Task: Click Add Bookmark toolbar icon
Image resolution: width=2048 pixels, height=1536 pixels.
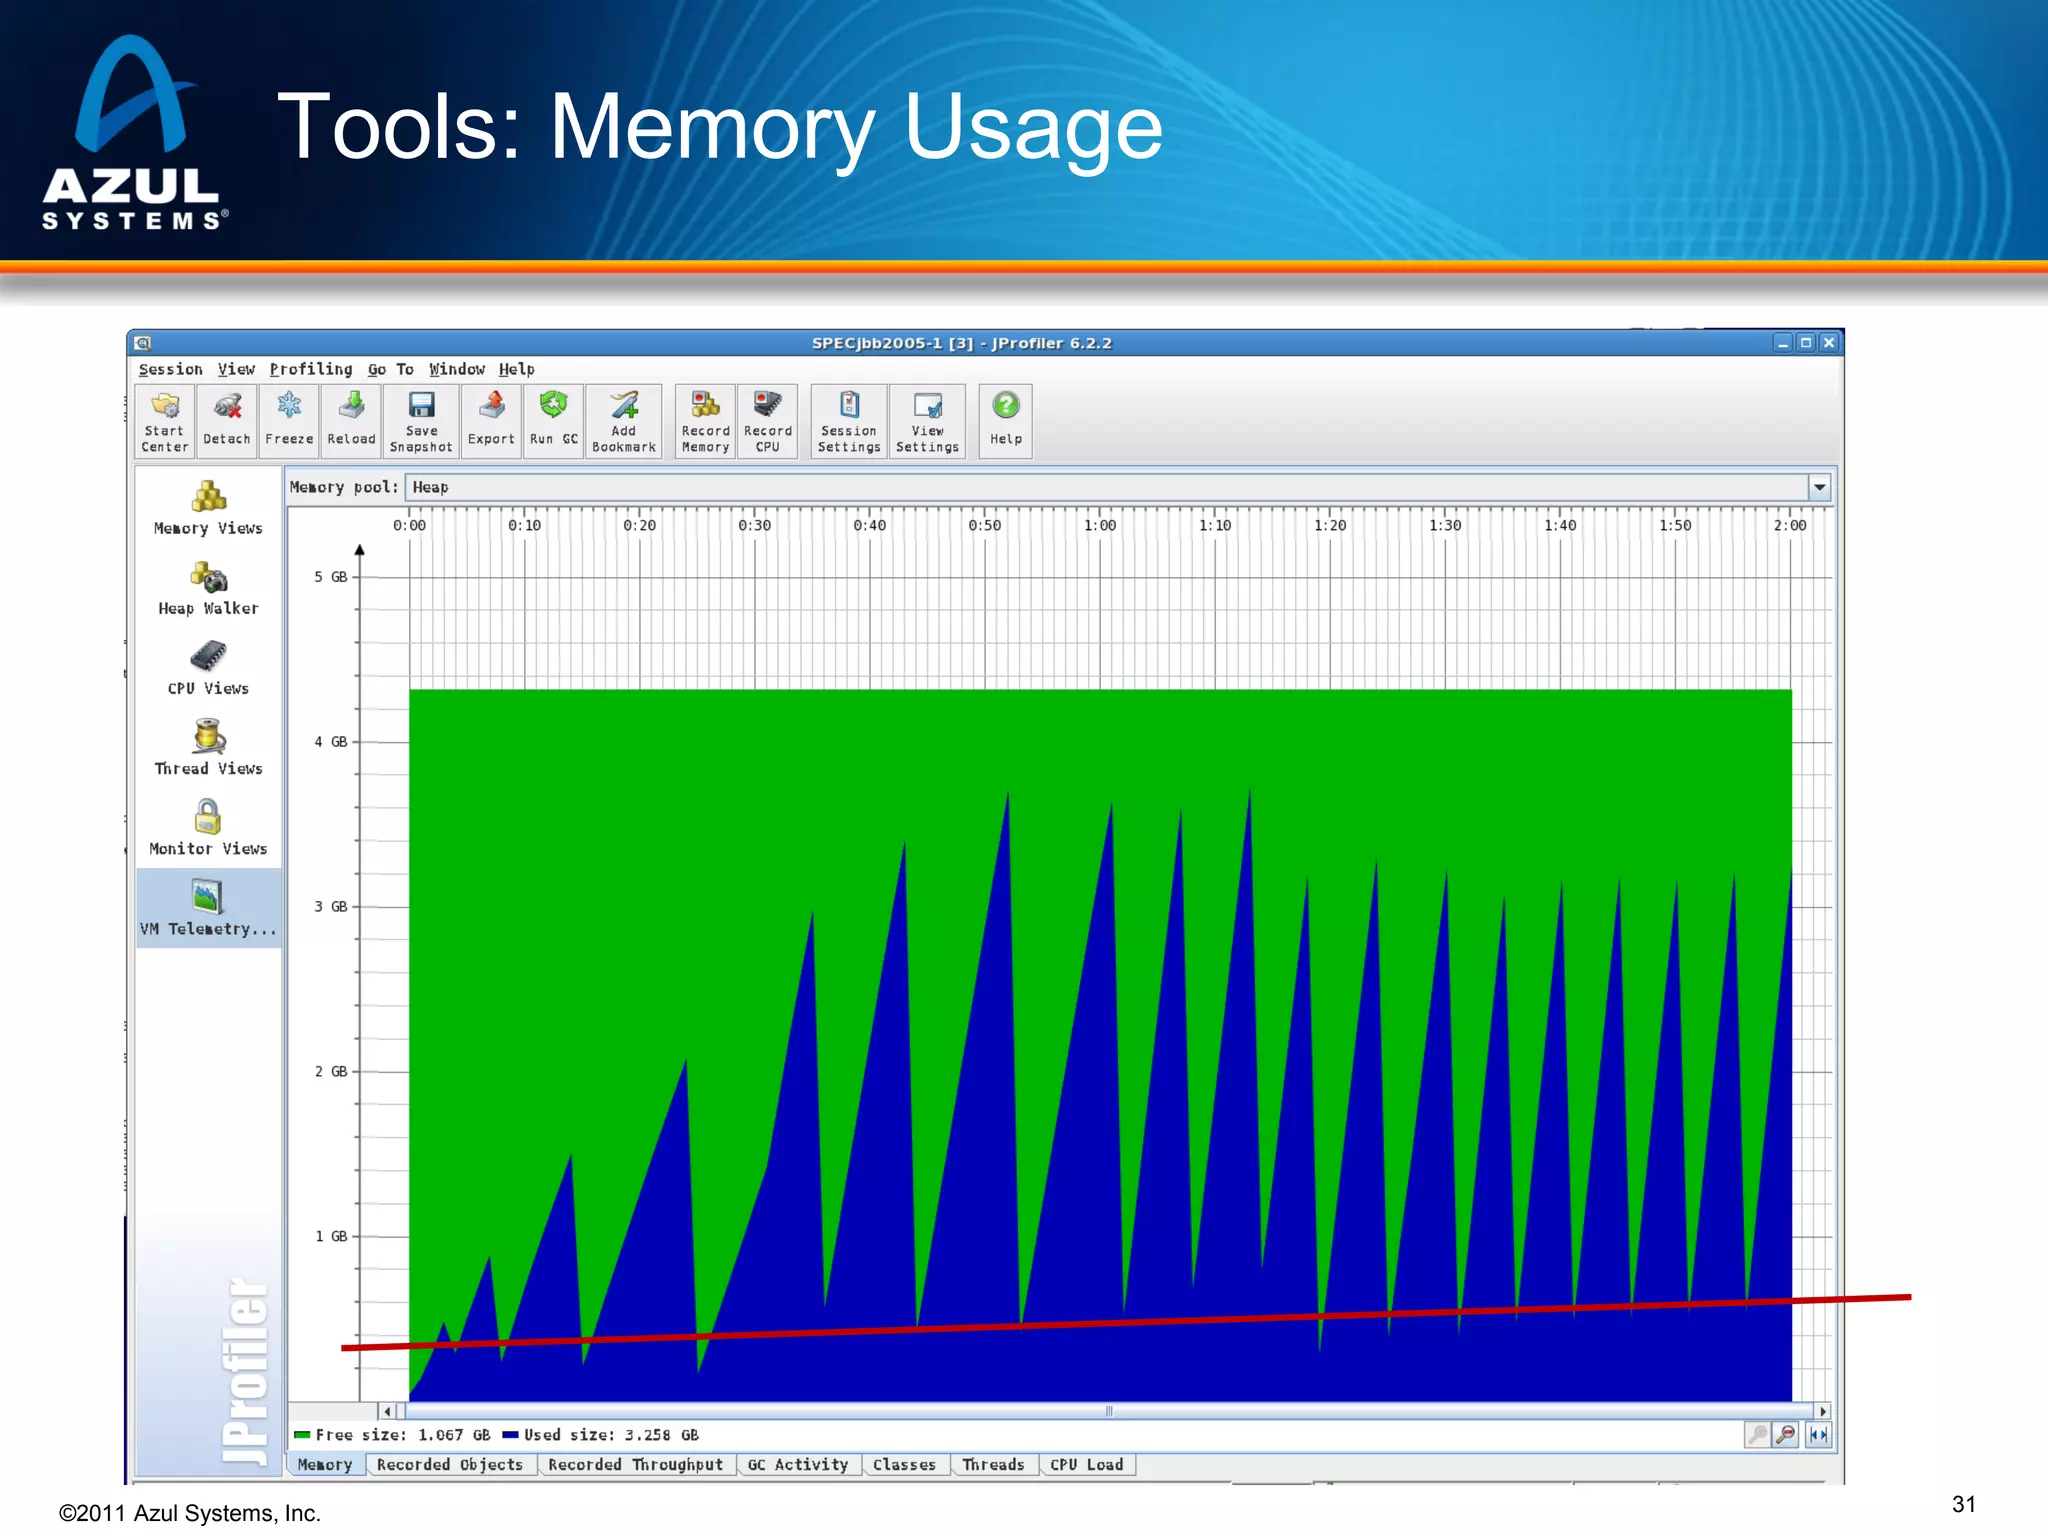Action: click(624, 421)
